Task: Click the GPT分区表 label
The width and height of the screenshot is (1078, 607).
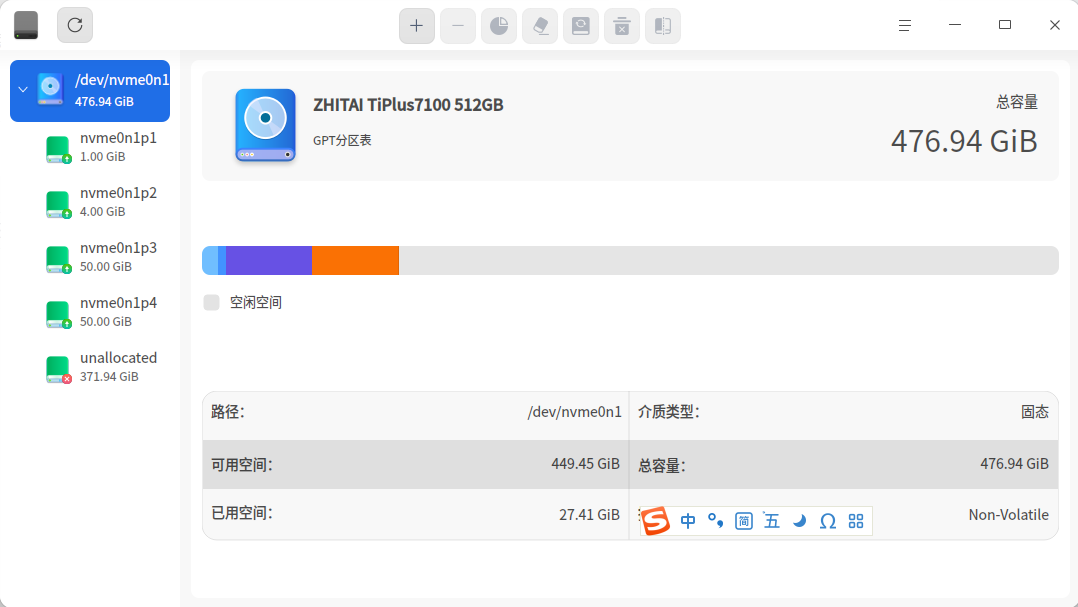Action: tap(342, 140)
